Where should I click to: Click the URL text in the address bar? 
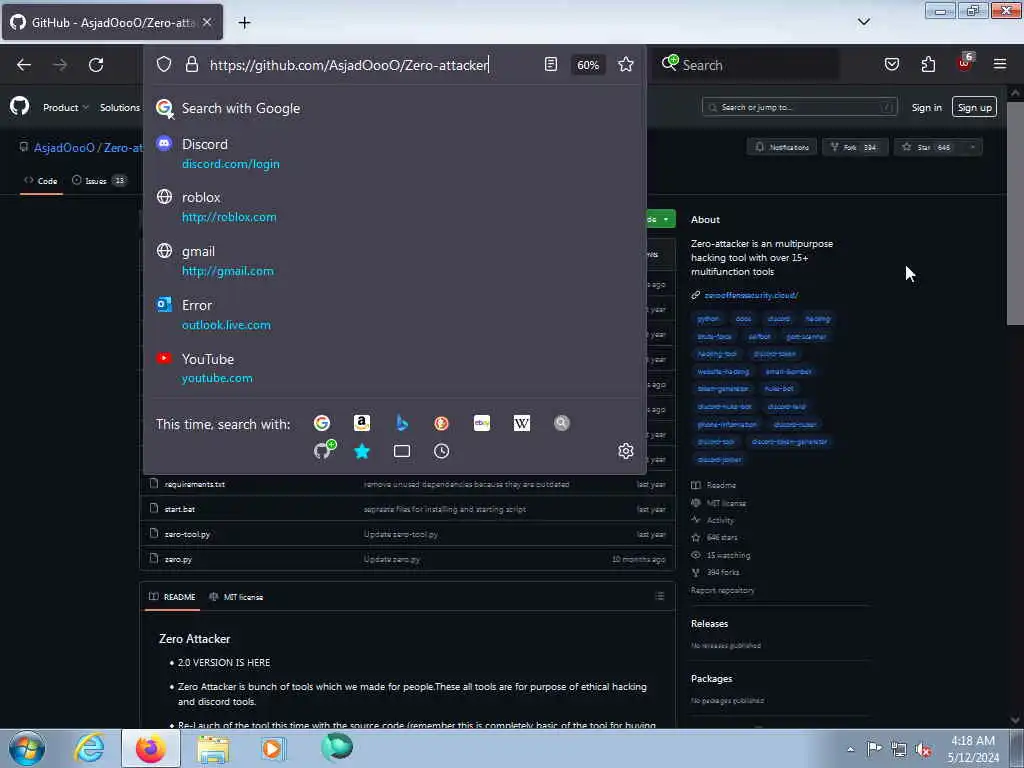(349, 65)
